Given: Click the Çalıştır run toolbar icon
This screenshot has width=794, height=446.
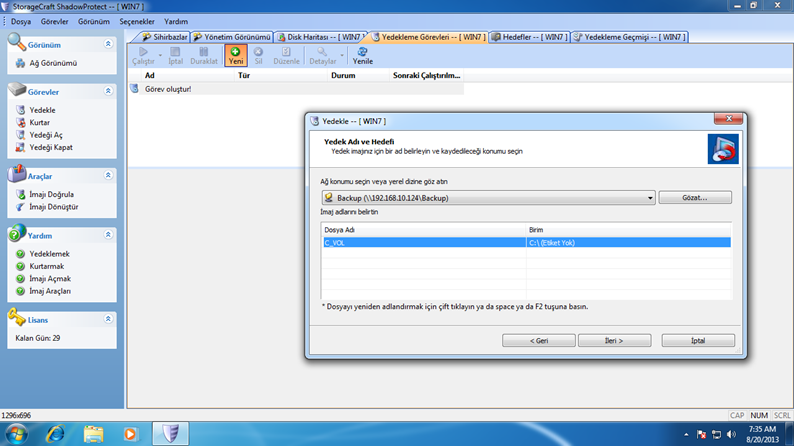Looking at the screenshot, I should pos(143,56).
